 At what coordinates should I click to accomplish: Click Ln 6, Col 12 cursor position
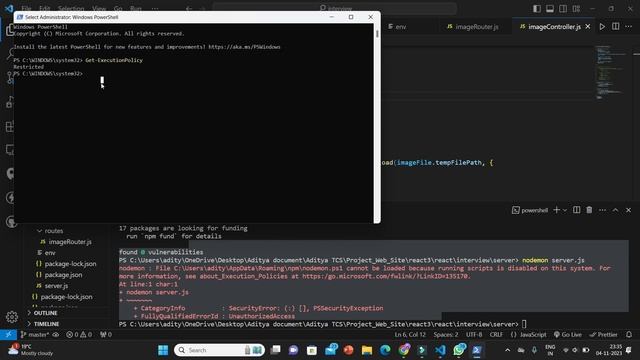pyautogui.click(x=410, y=334)
